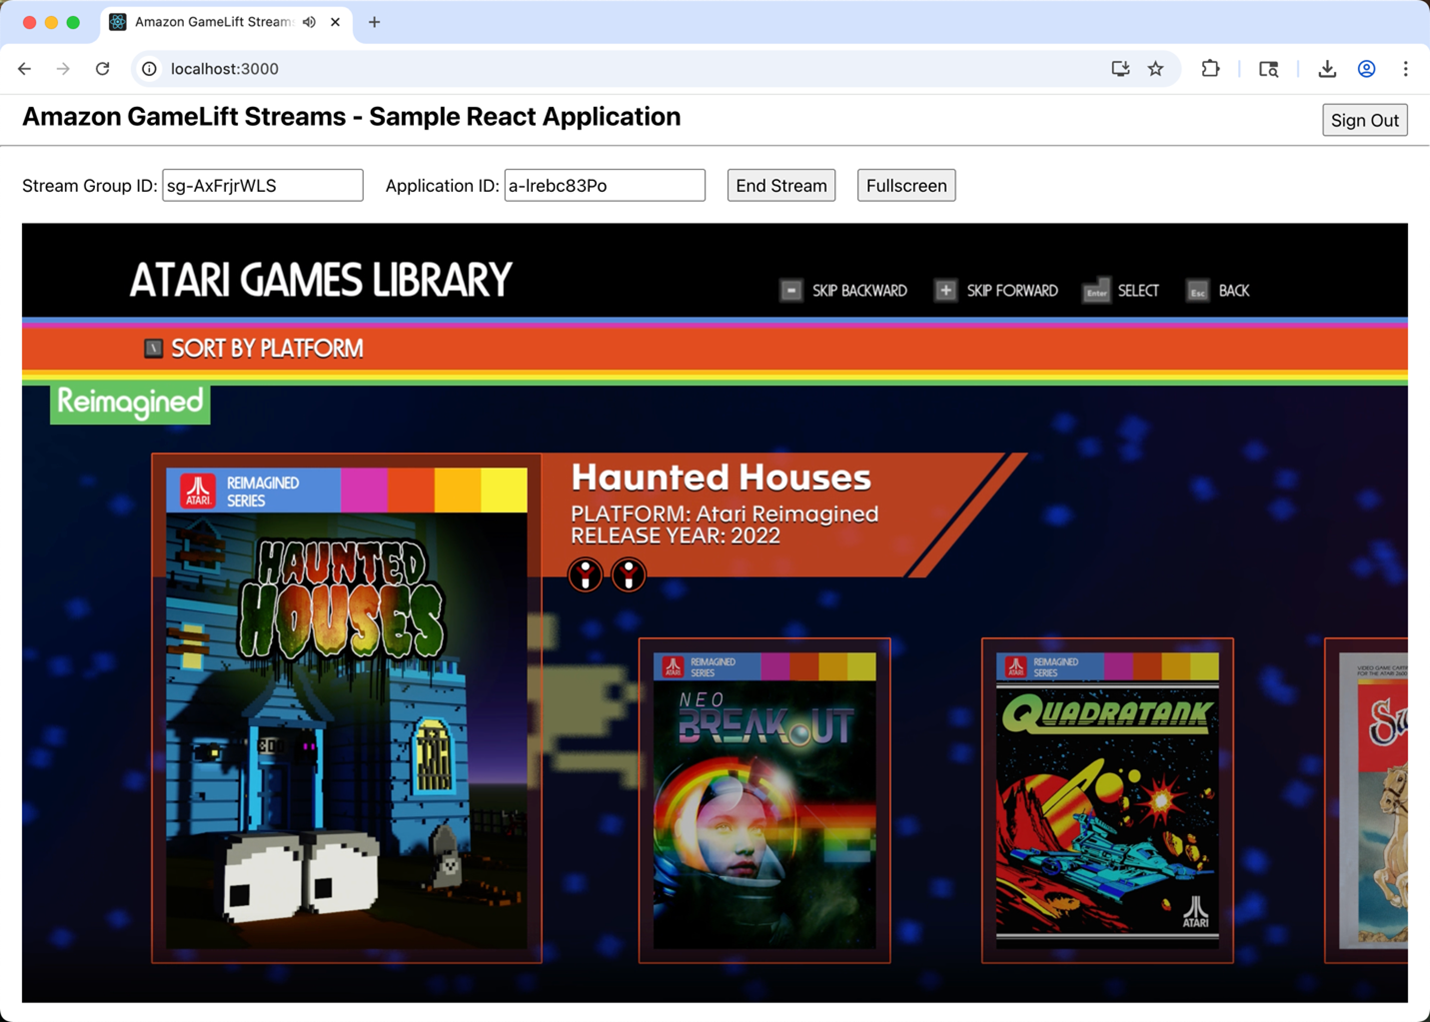
Task: Select the Amazon GameLift Streams tab
Action: click(226, 22)
